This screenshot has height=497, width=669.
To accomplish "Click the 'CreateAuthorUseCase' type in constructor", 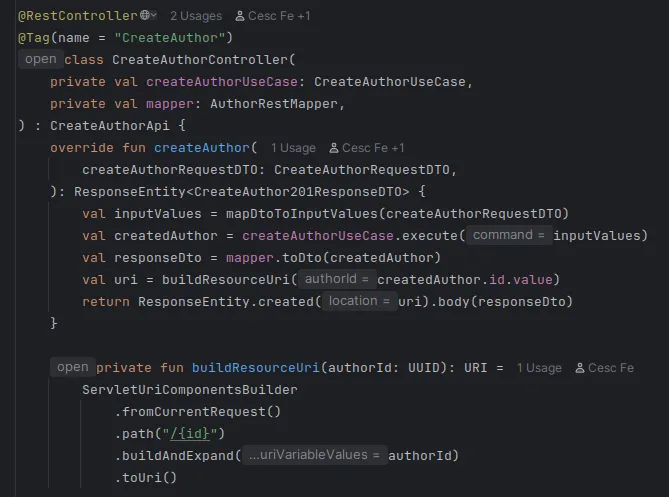I will click(390, 82).
